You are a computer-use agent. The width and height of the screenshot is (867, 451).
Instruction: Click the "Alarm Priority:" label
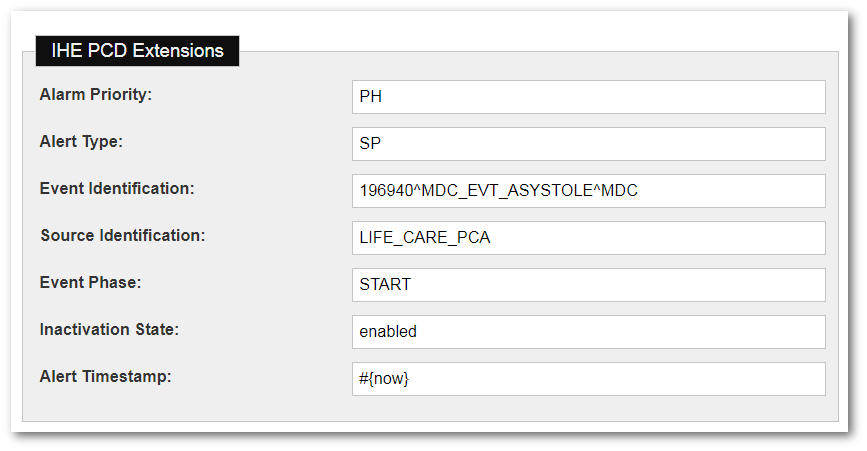(95, 95)
